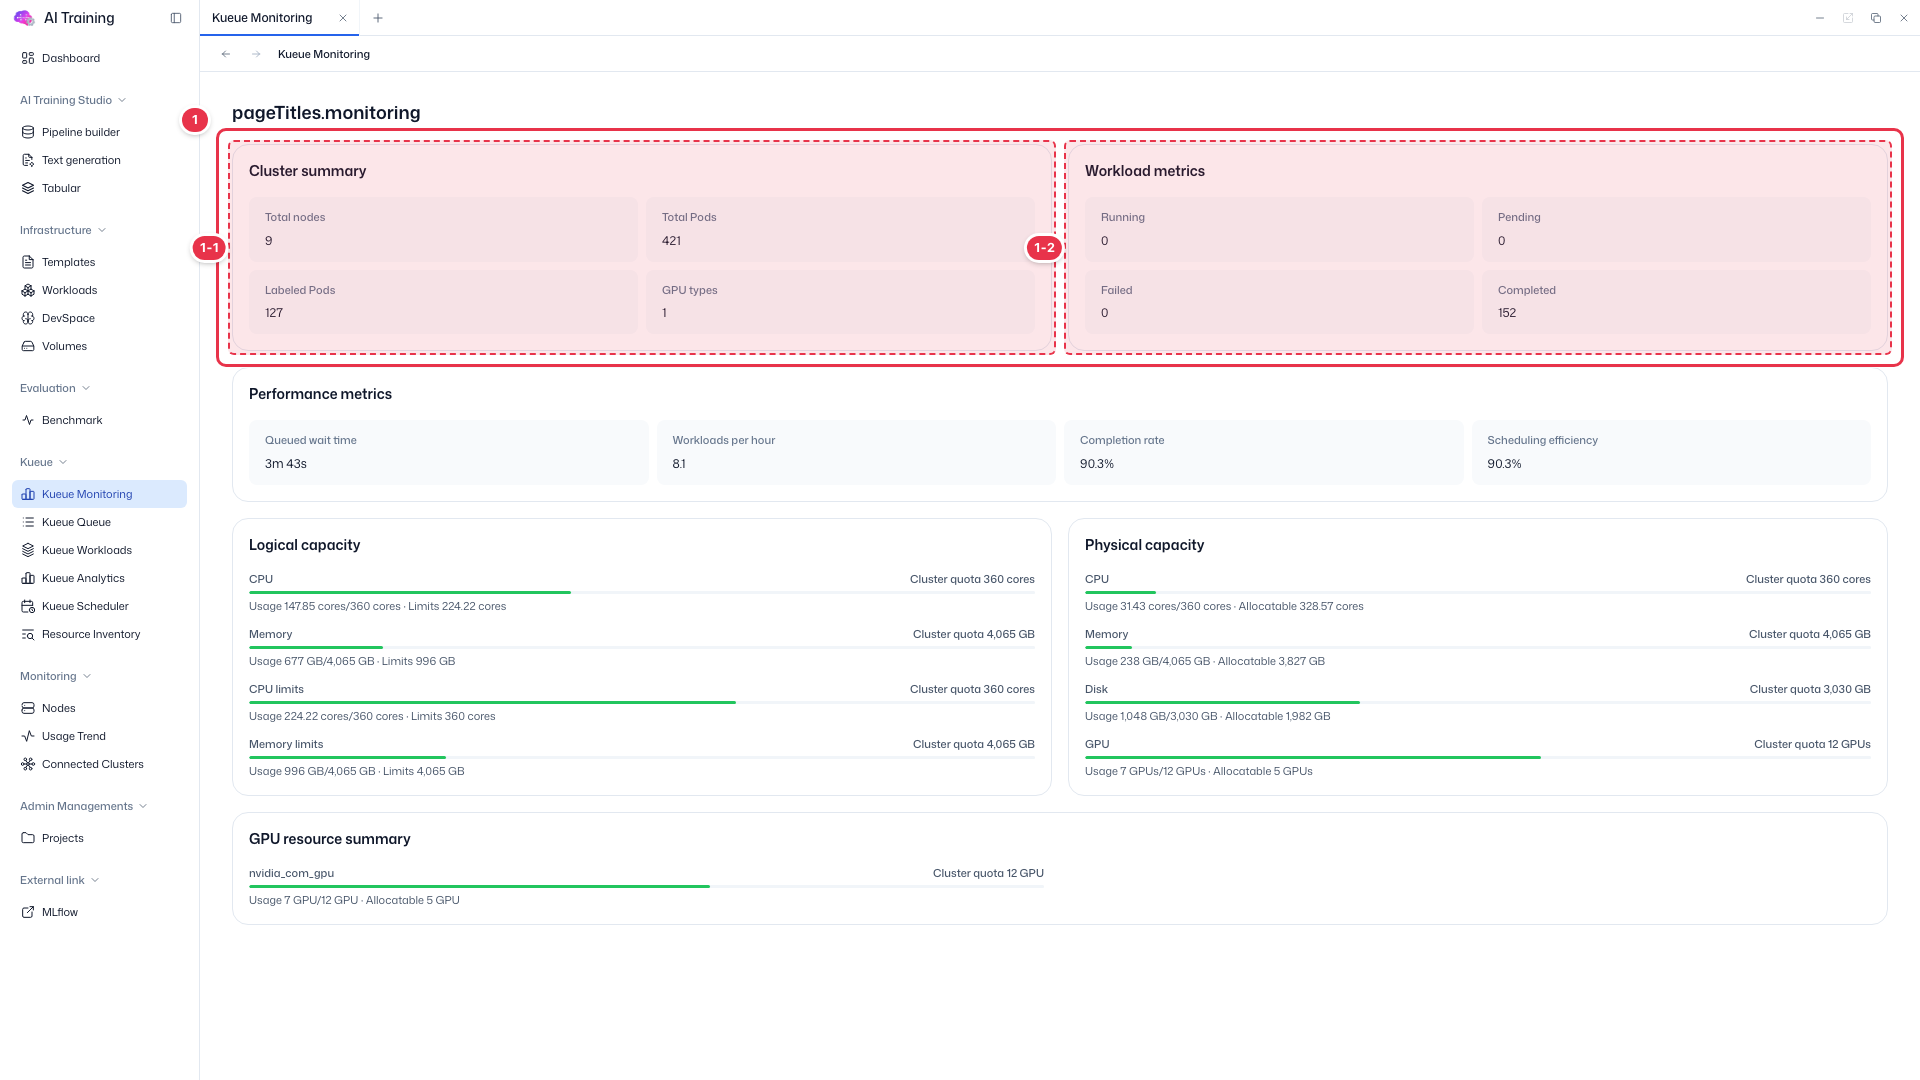
Task: Open Kueue Monitoring in the sidebar
Action: (99, 494)
